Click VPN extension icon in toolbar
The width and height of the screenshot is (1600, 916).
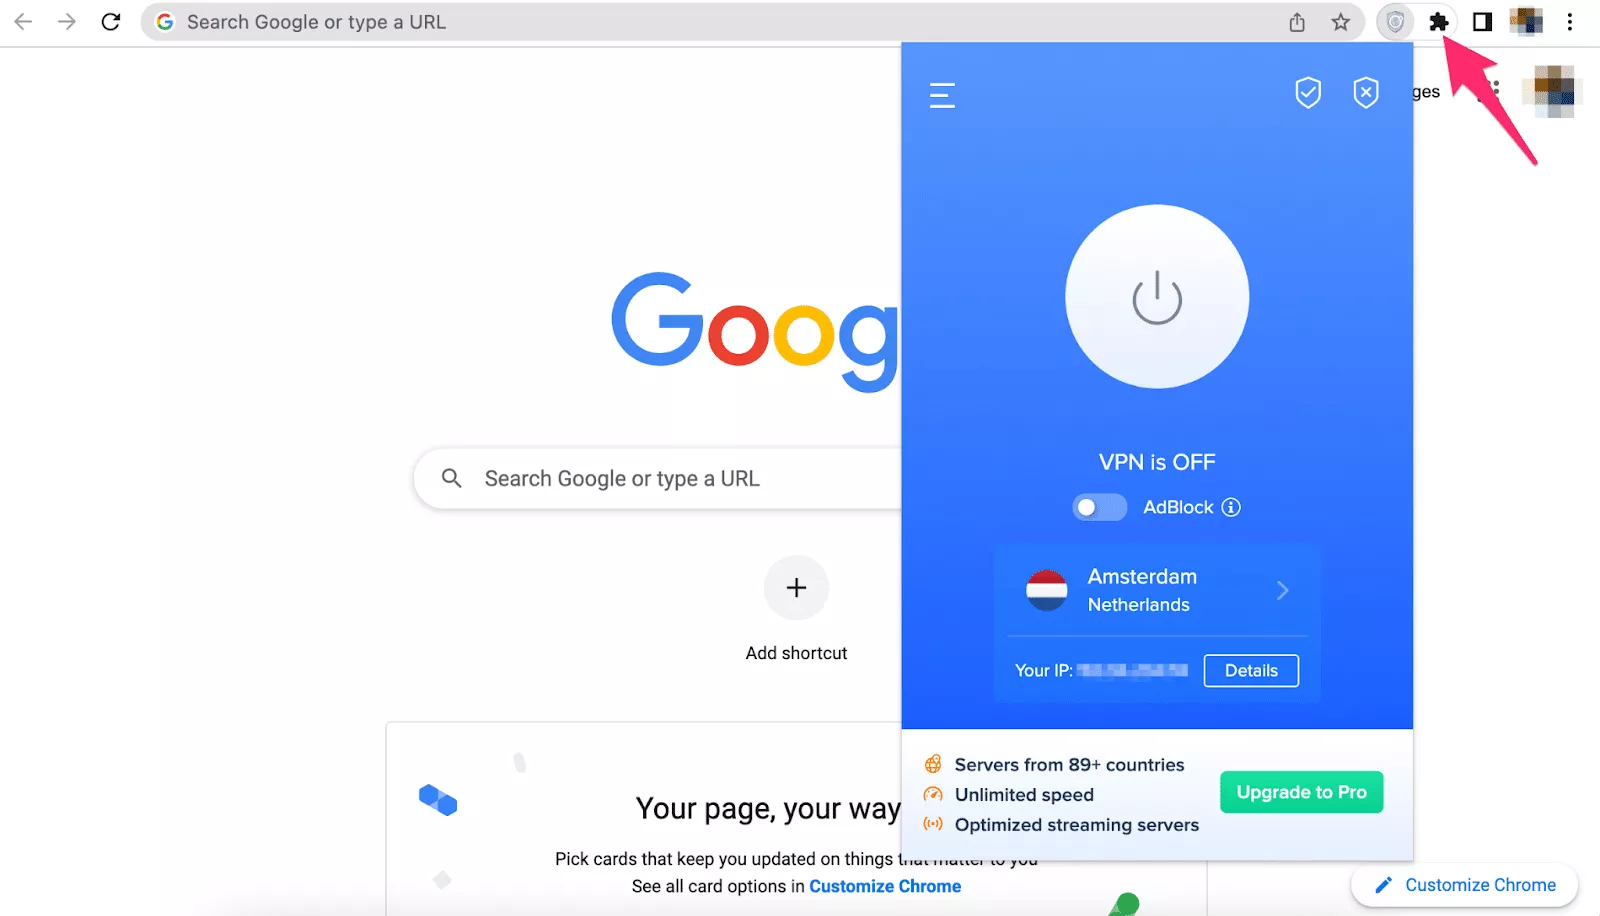pyautogui.click(x=1394, y=22)
